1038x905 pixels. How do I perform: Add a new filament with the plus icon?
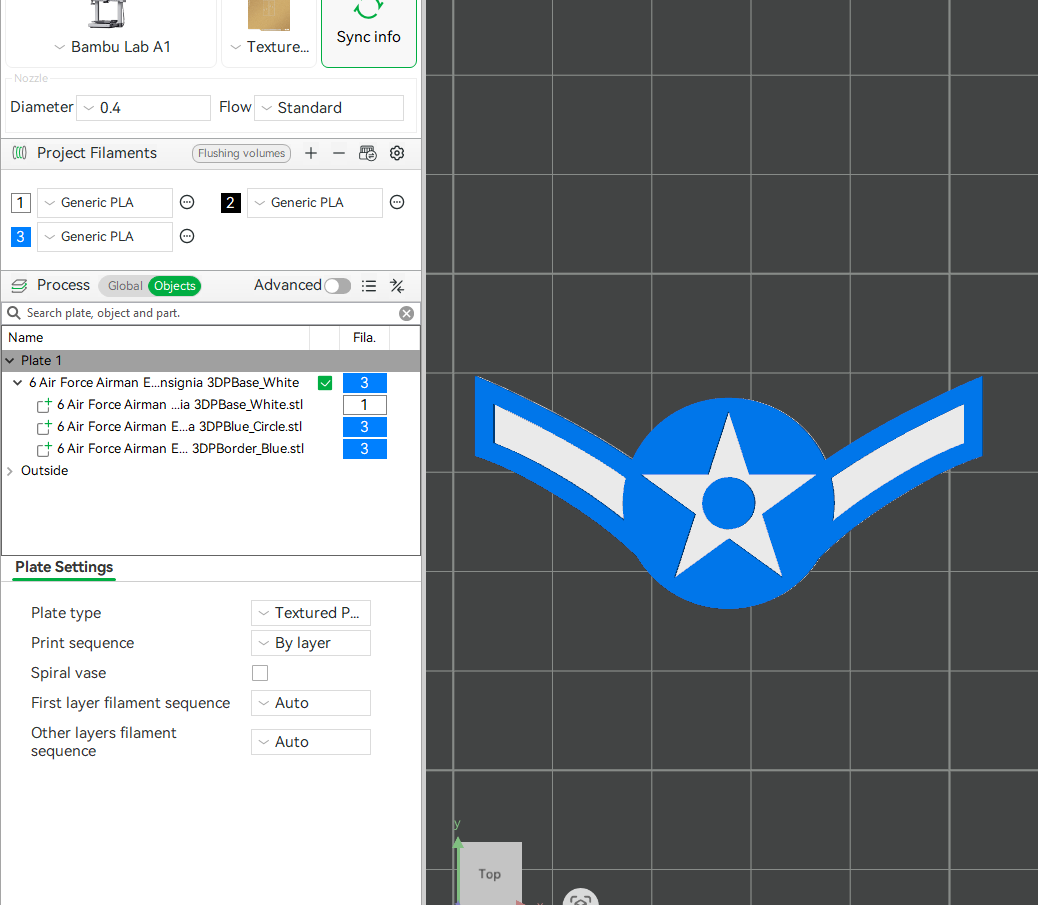point(310,153)
